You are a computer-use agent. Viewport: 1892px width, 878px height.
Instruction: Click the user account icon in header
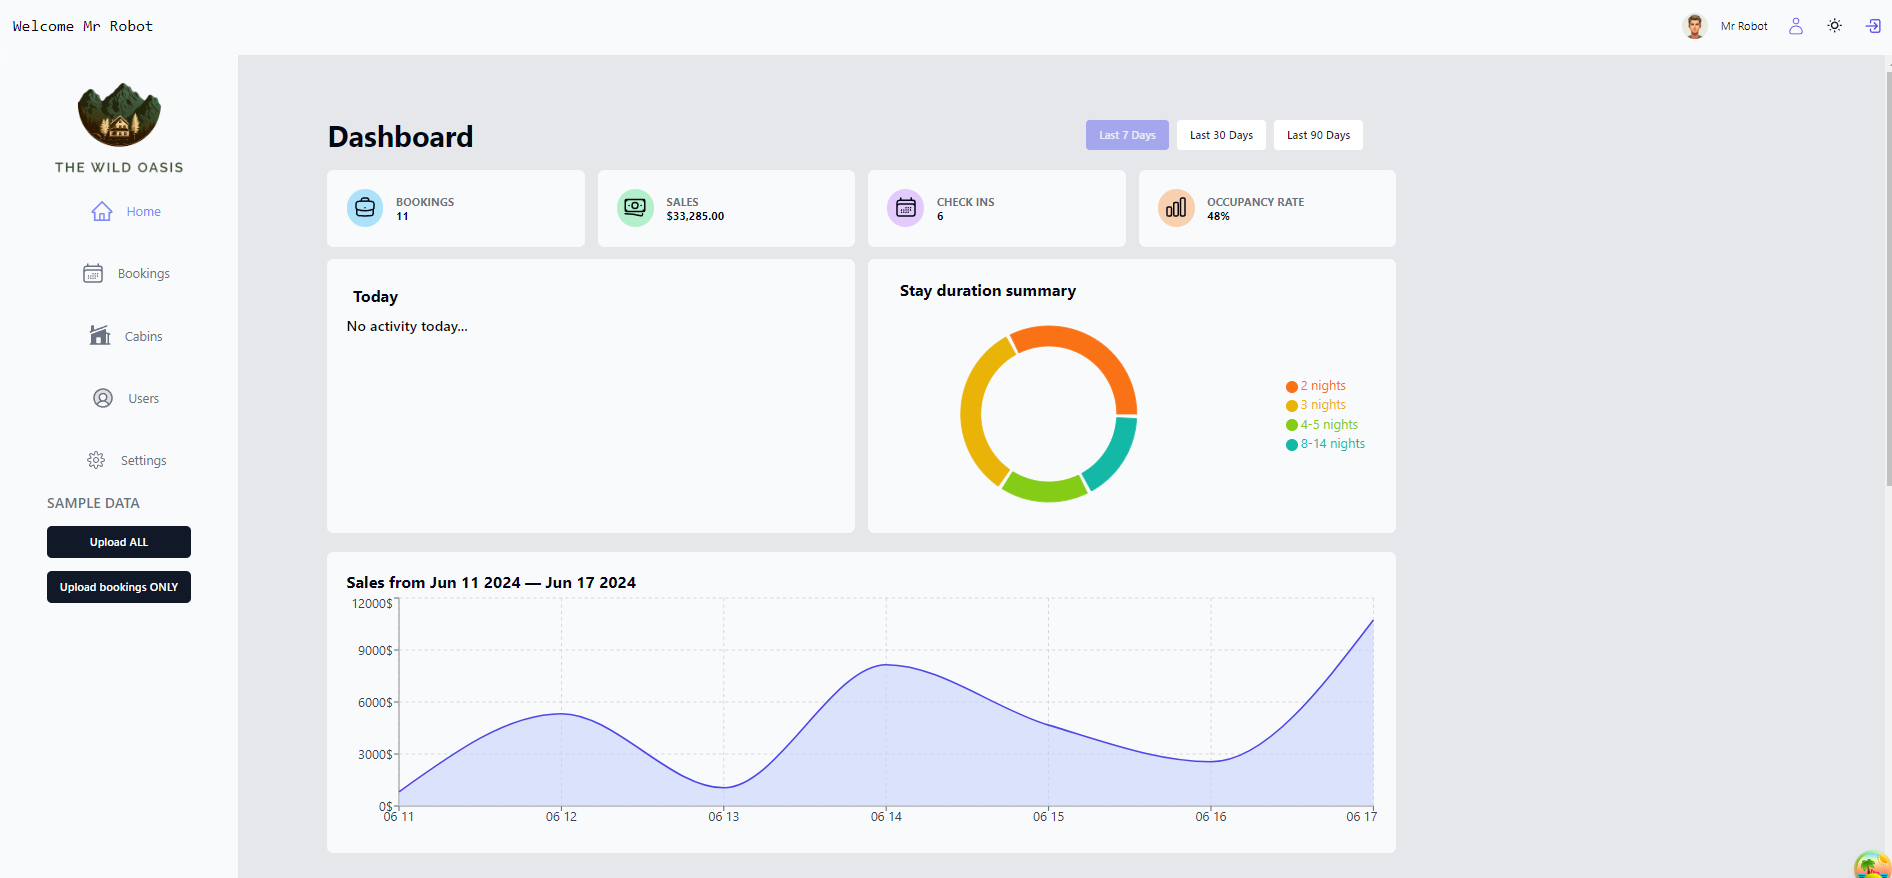tap(1795, 26)
